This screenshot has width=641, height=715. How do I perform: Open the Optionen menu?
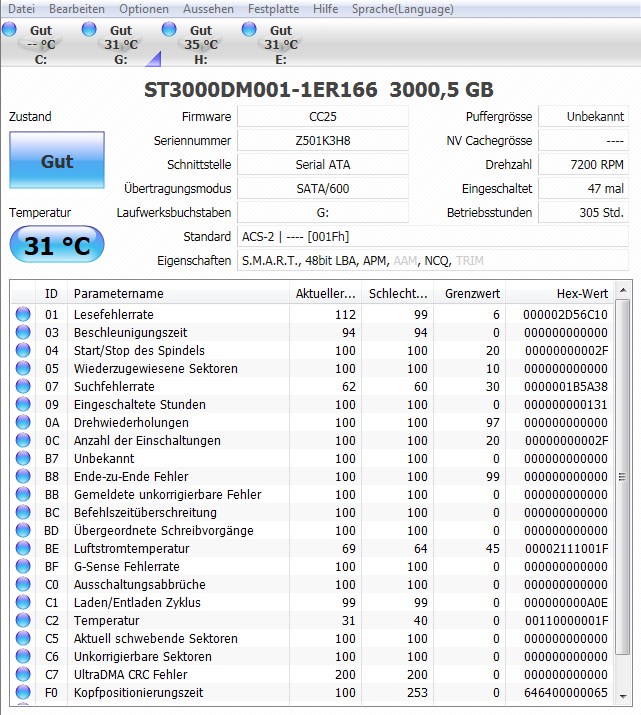tap(144, 9)
